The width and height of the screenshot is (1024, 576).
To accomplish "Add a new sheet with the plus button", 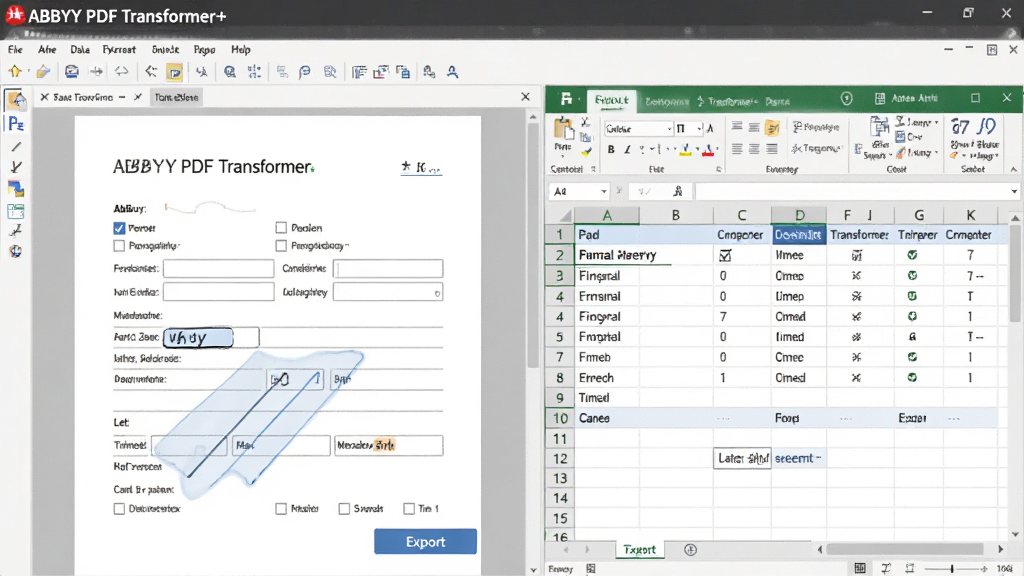I will [x=690, y=550].
